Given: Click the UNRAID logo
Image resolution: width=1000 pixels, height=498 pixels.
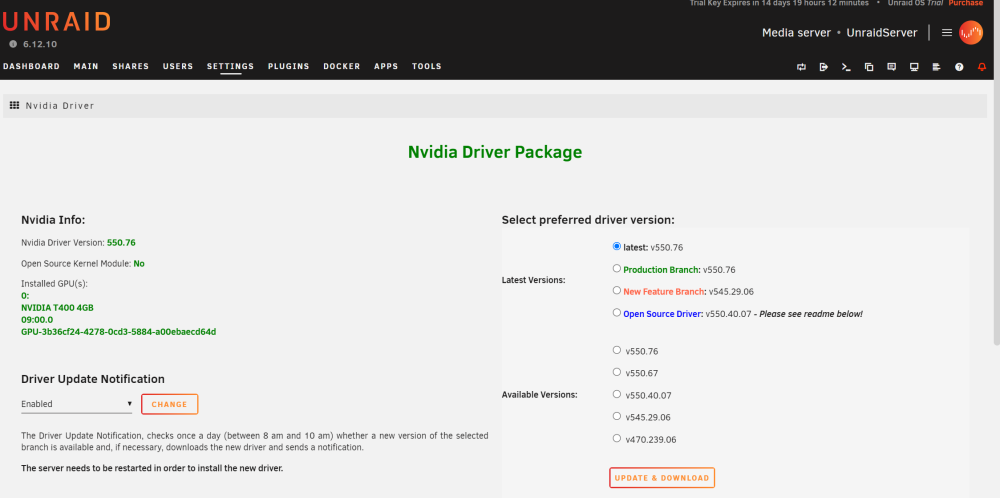Looking at the screenshot, I should pyautogui.click(x=55, y=22).
